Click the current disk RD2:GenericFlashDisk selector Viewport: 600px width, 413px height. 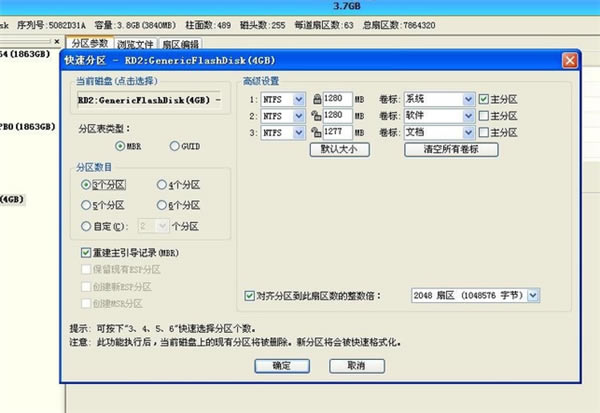click(x=152, y=100)
